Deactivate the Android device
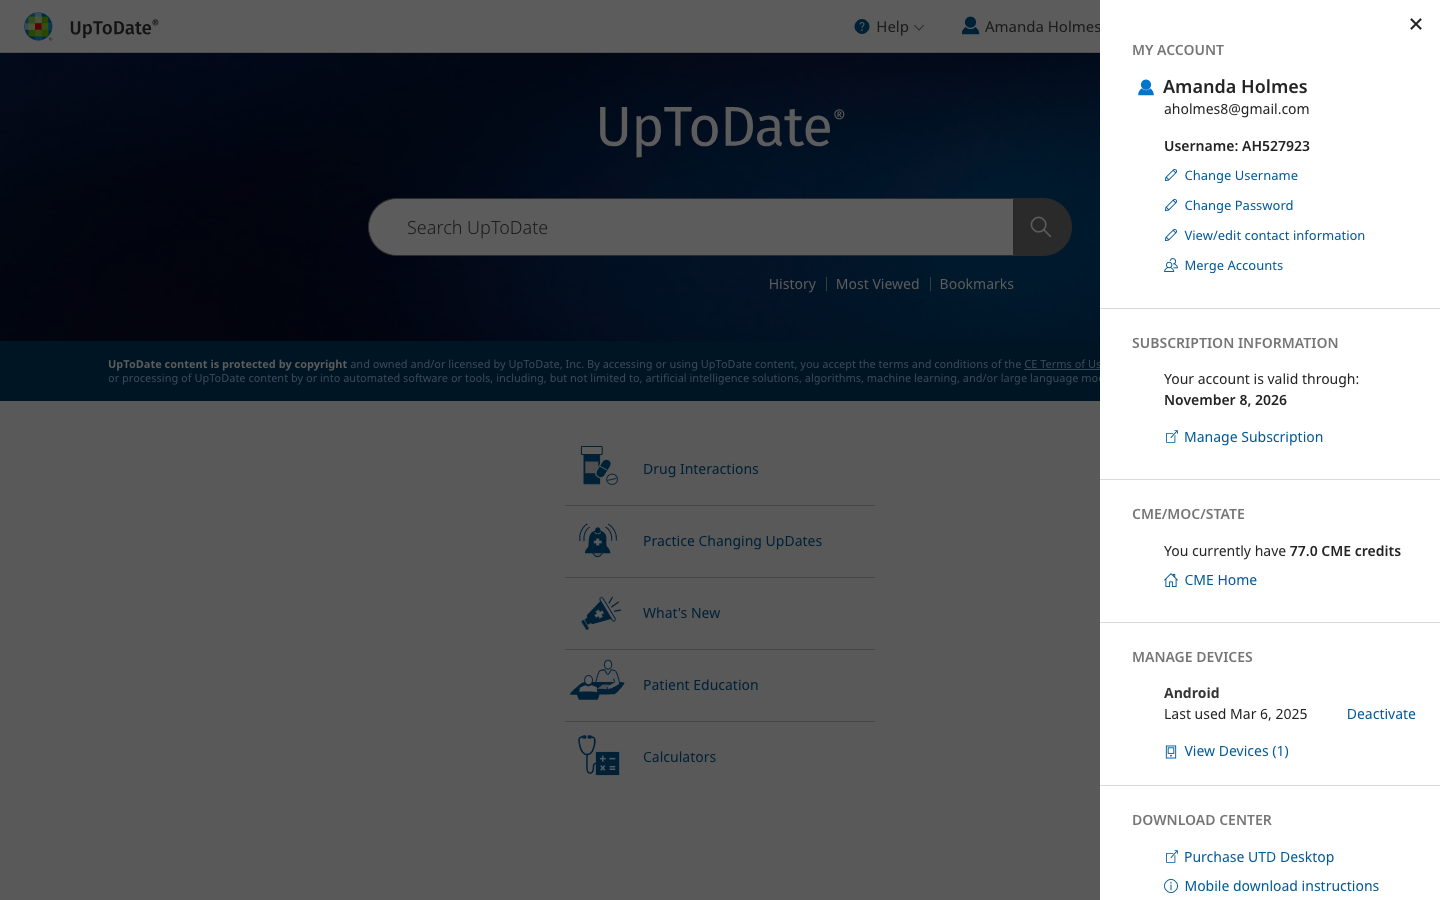This screenshot has height=900, width=1440. point(1381,714)
